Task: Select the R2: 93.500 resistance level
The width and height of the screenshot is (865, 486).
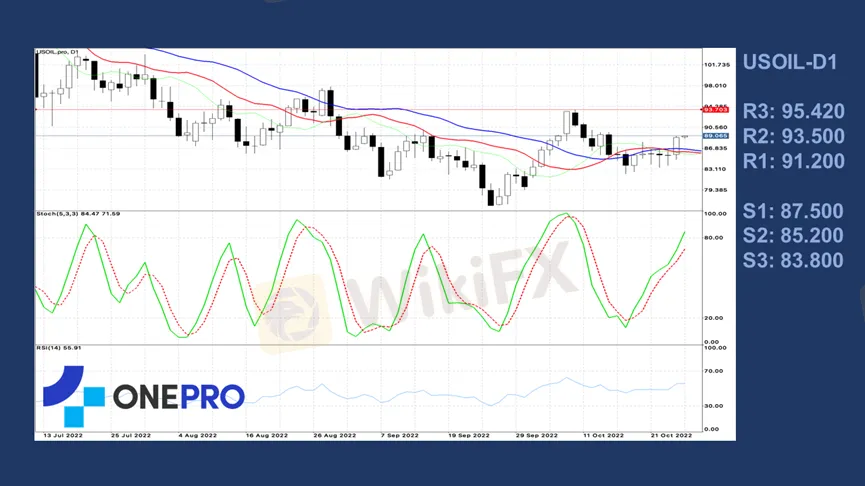Action: [x=793, y=136]
